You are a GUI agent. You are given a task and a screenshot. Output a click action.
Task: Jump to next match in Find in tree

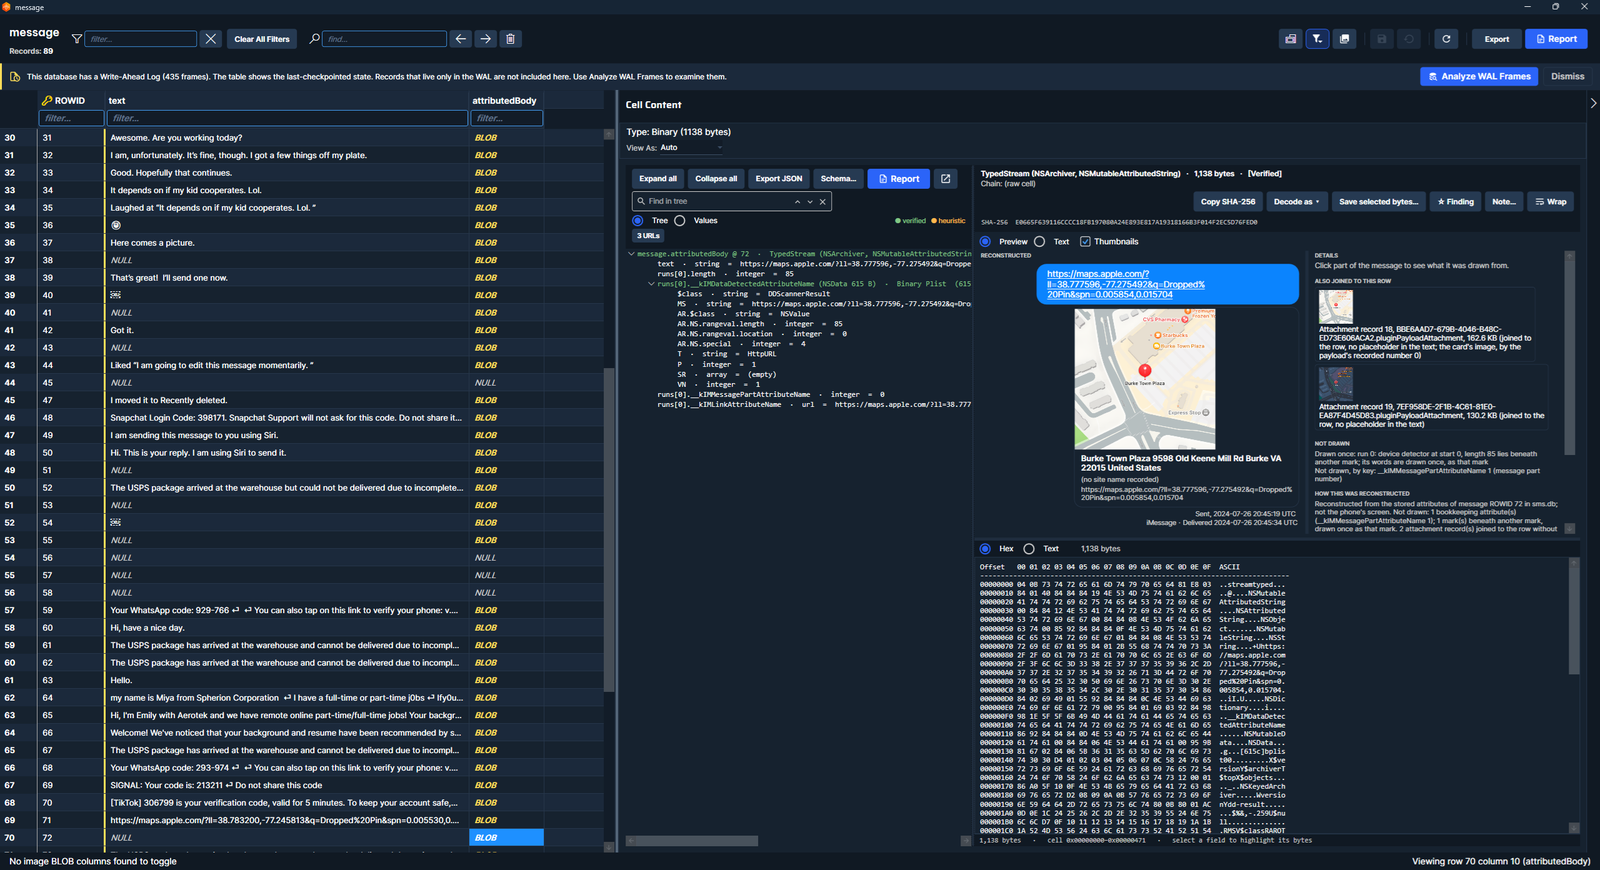[x=810, y=202]
